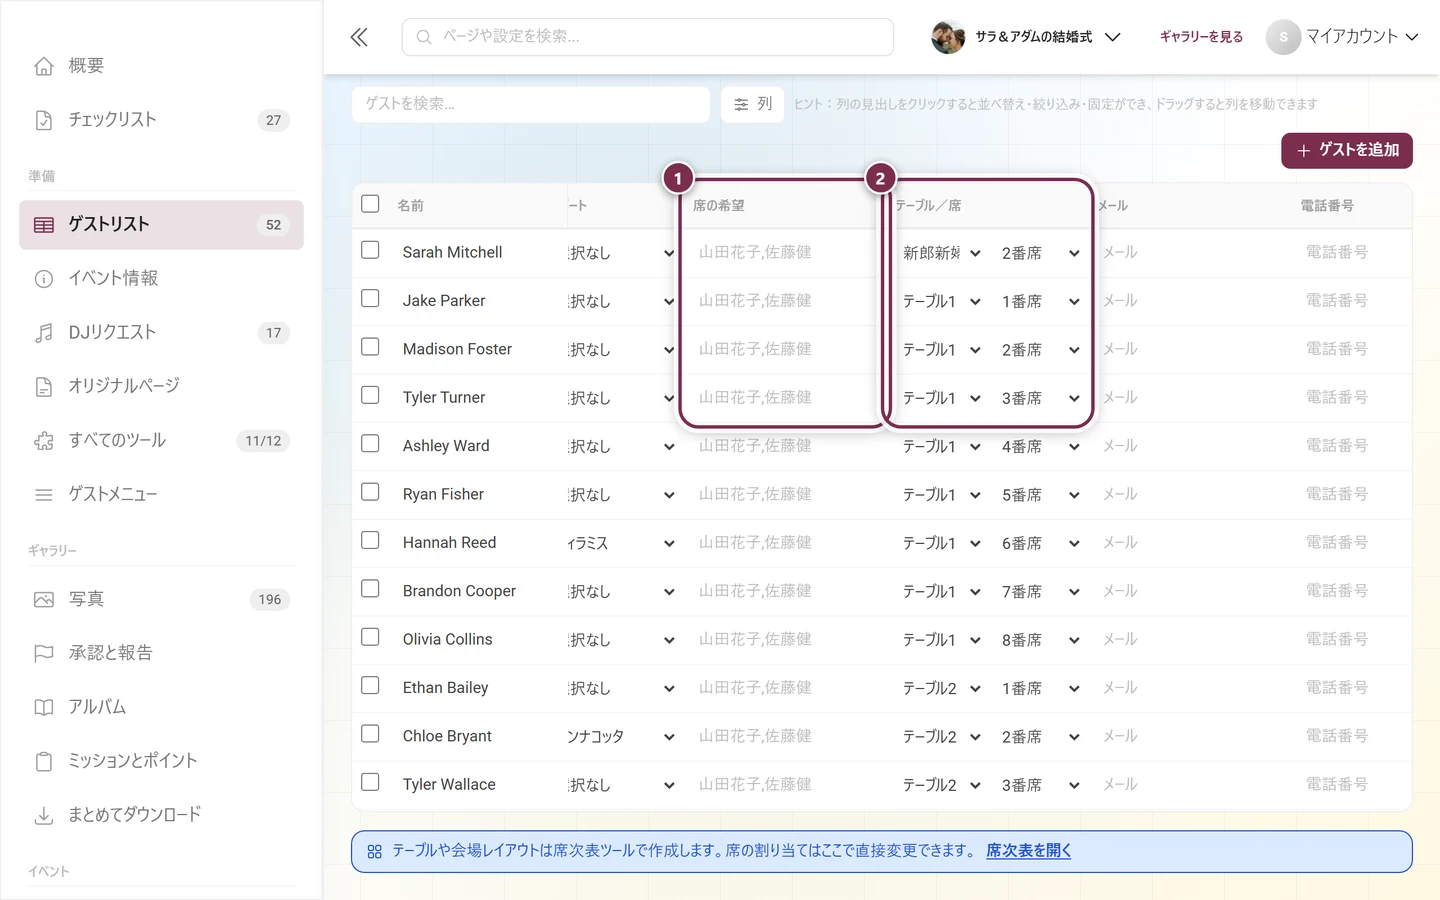Click the ゲストメニュー hamburger icon
The width and height of the screenshot is (1440, 900).
pyautogui.click(x=44, y=495)
